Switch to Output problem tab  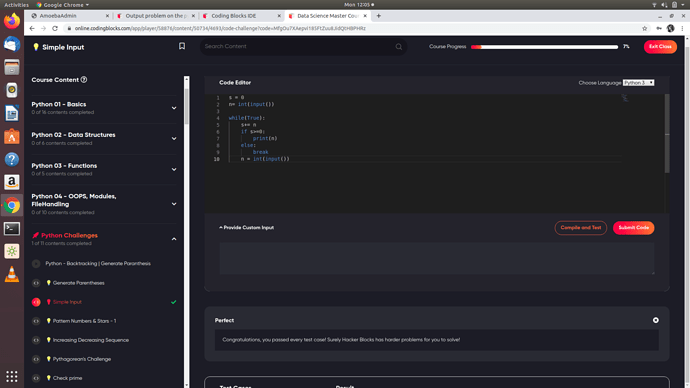point(156,16)
